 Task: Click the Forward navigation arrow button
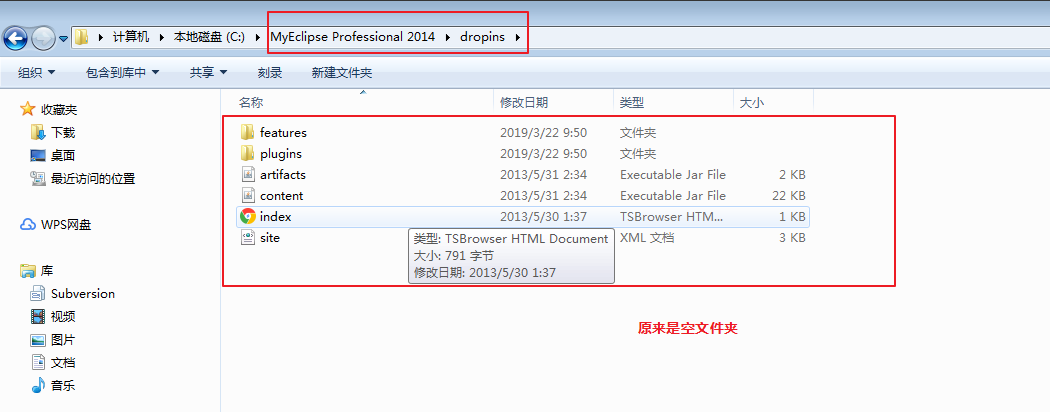point(44,38)
